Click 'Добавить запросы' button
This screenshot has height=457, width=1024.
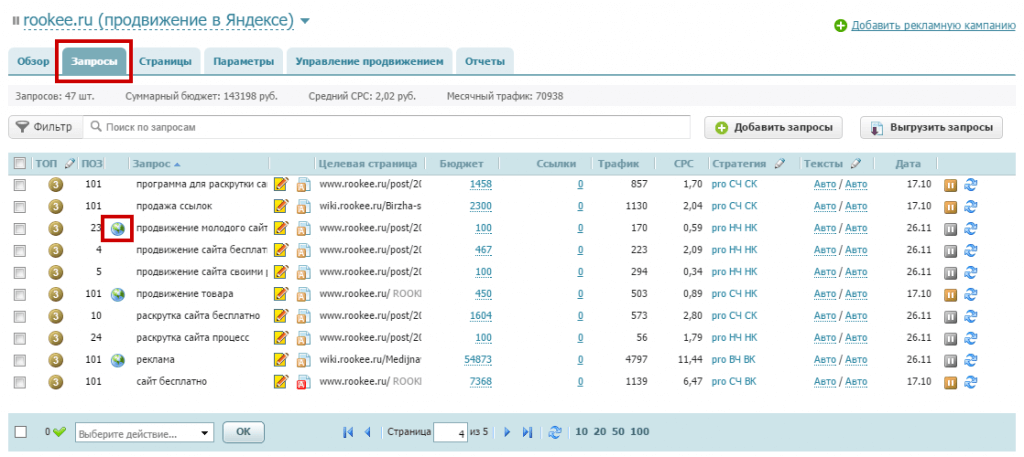(x=773, y=128)
